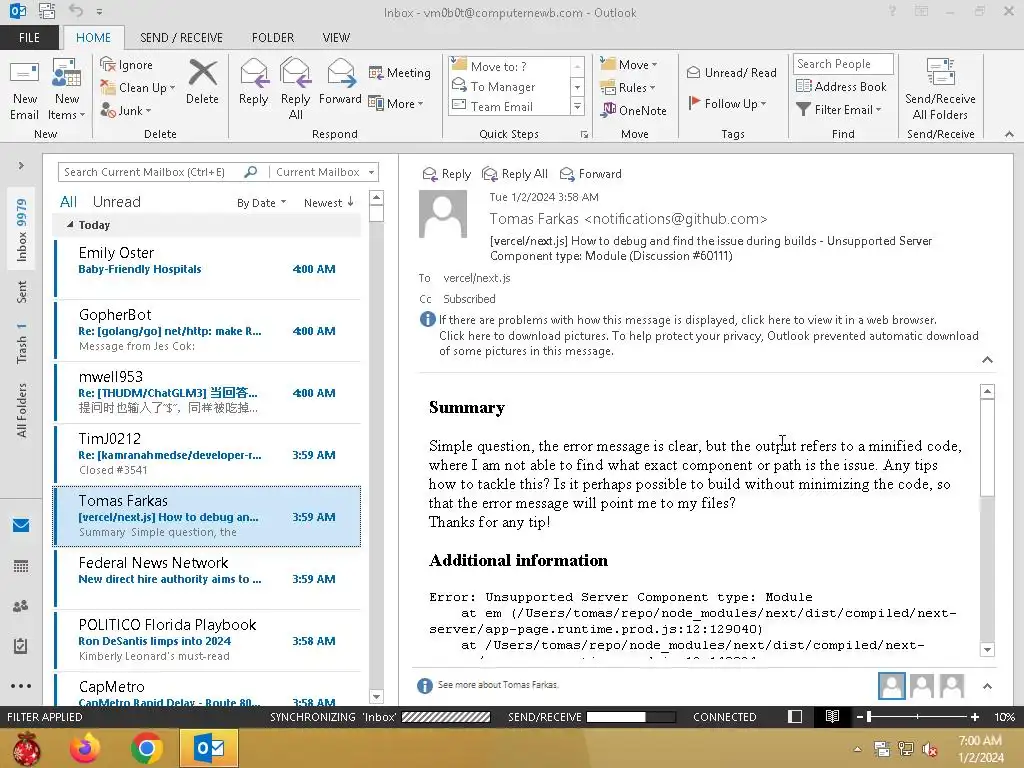Switch to People view

21,606
